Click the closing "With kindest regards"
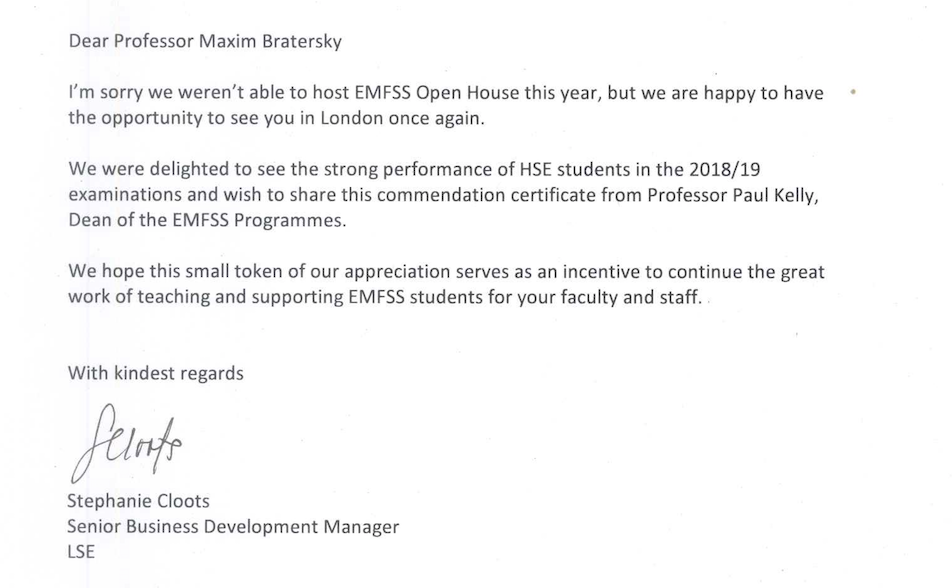The image size is (952, 588). tap(156, 374)
